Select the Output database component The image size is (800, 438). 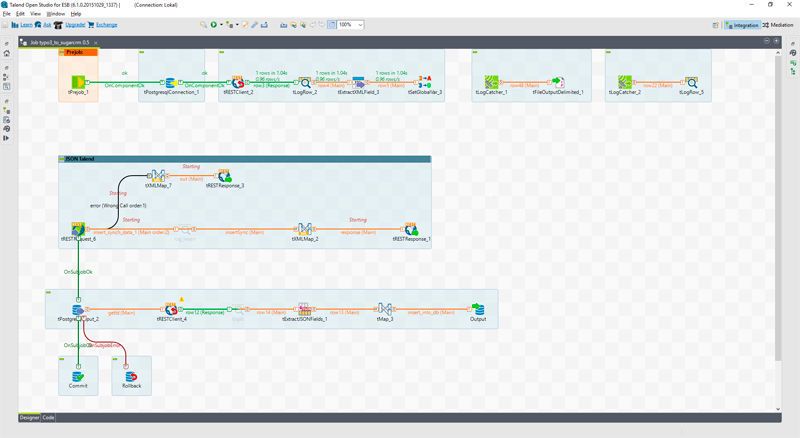point(478,309)
